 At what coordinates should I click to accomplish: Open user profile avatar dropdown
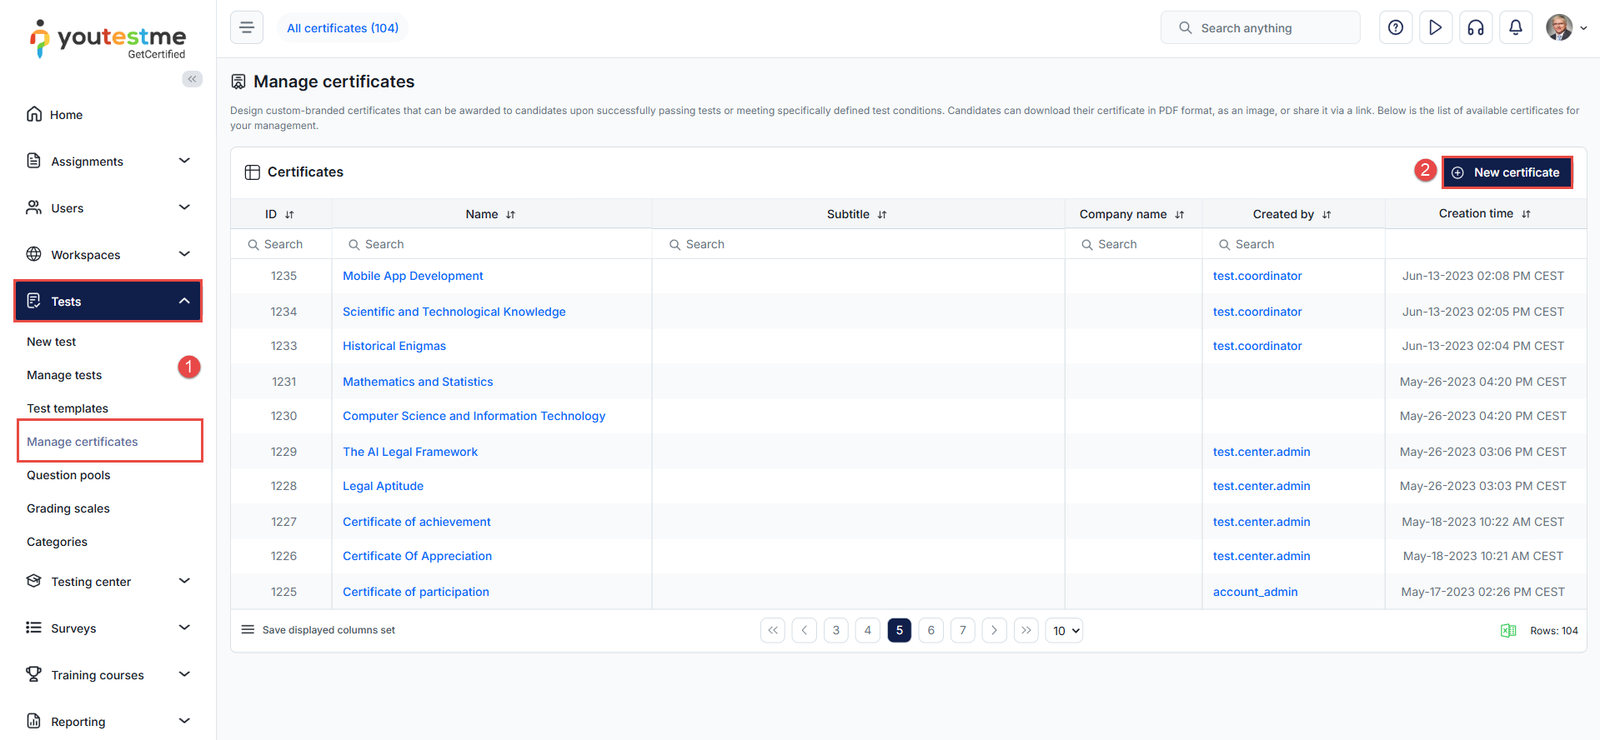pyautogui.click(x=1566, y=28)
